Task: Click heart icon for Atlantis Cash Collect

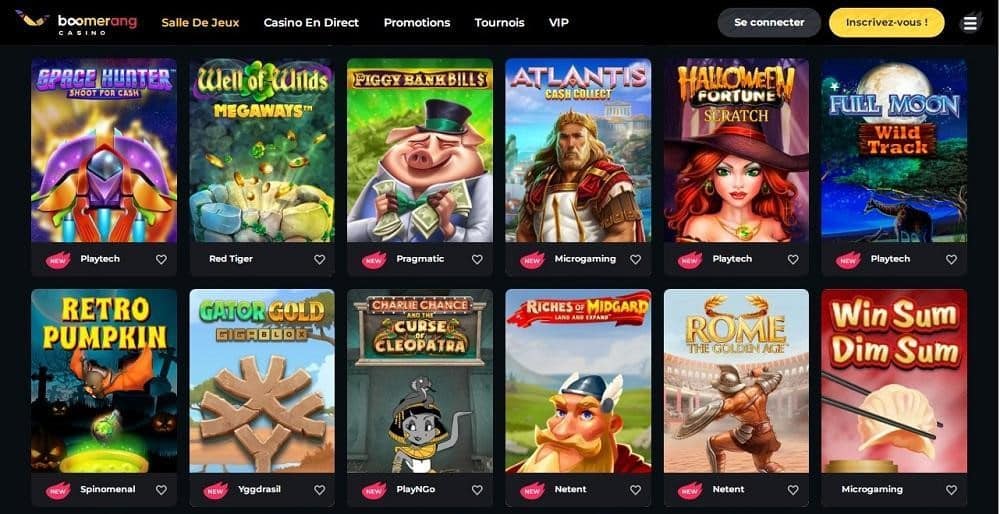Action: pos(635,260)
